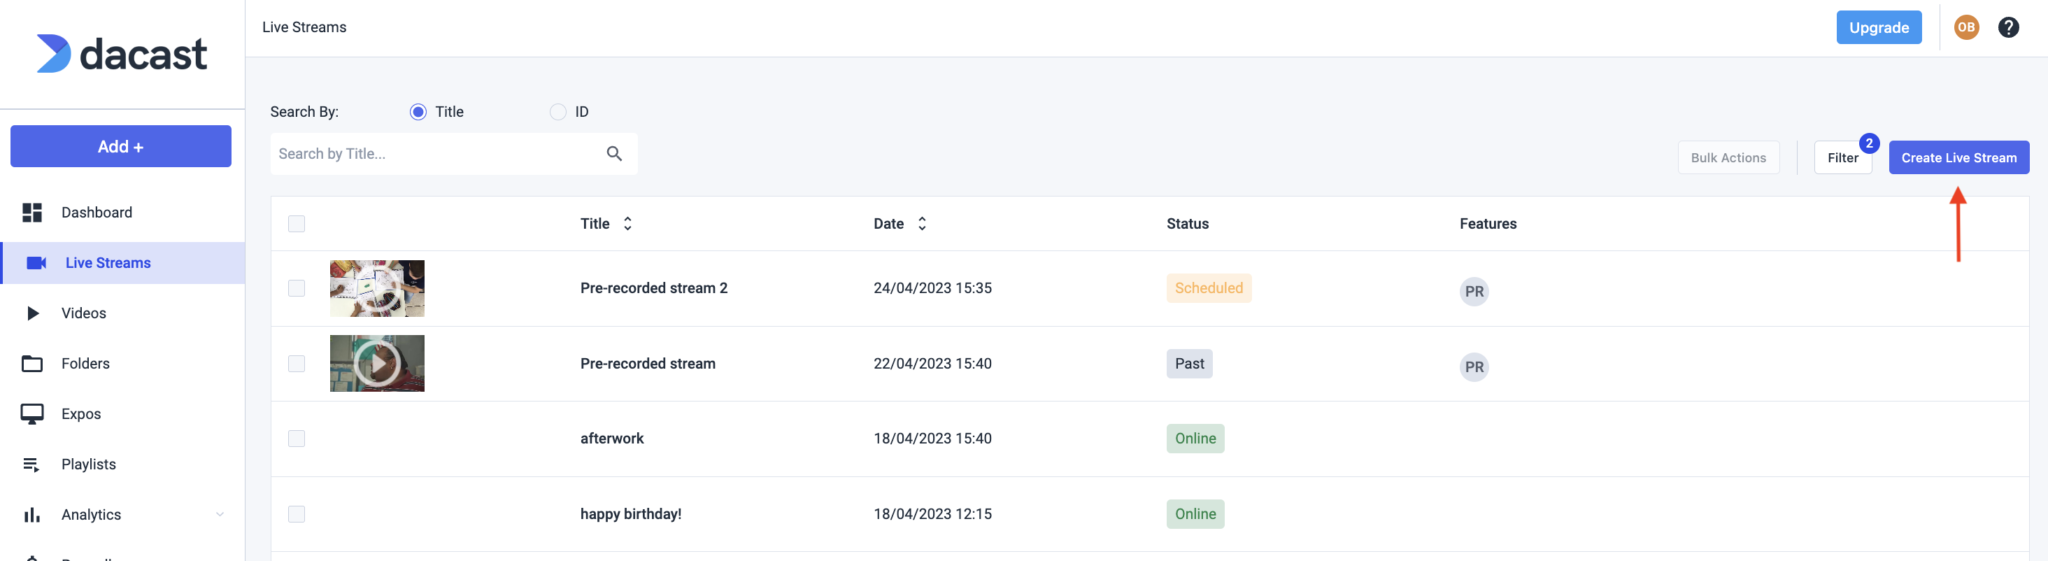Check the select-all checkbox in table header
Viewport: 2048px width, 561px height.
[x=296, y=224]
